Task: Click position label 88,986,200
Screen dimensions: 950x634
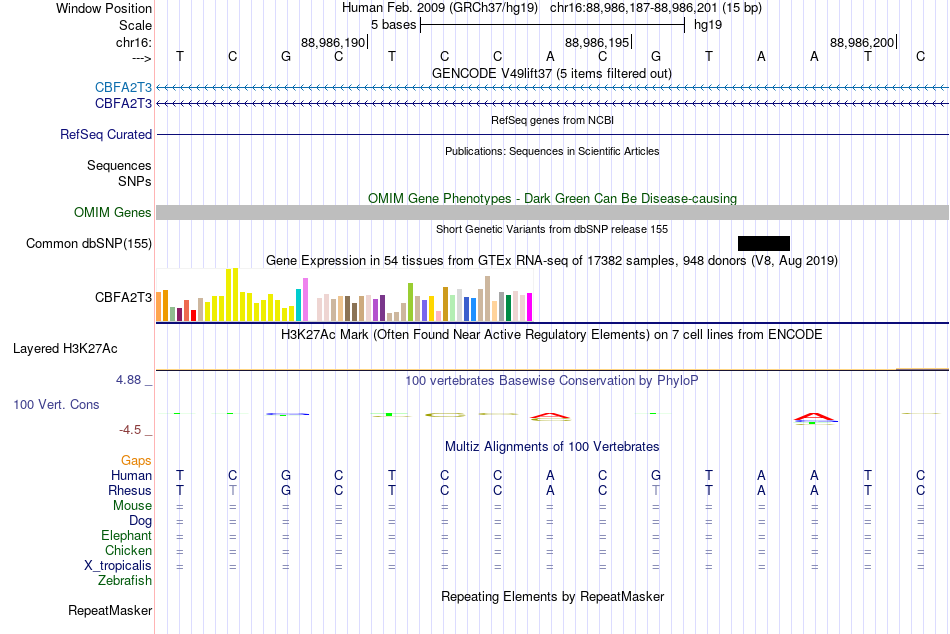Action: (862, 42)
